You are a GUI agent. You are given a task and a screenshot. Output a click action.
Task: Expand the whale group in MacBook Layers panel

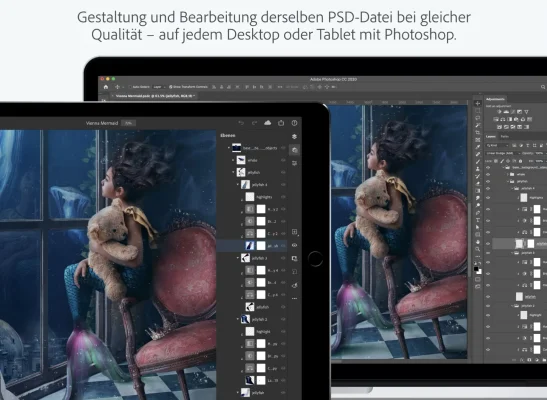508,174
